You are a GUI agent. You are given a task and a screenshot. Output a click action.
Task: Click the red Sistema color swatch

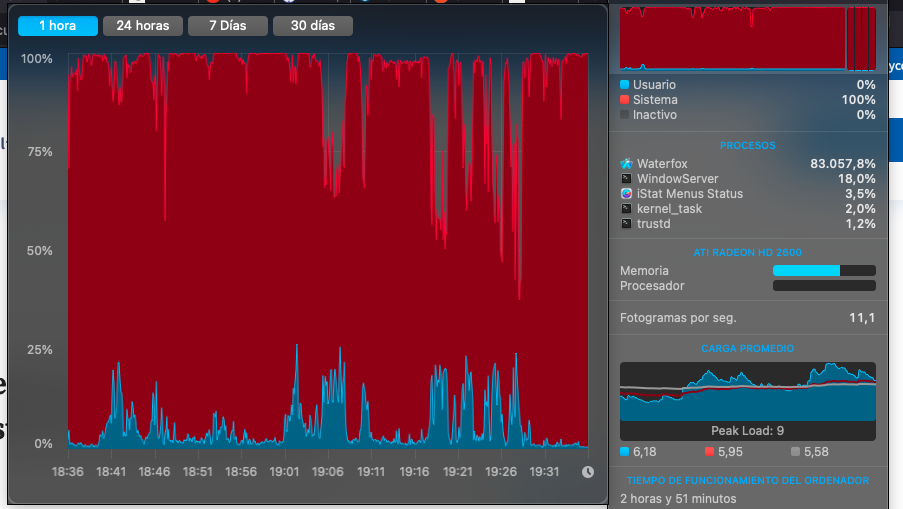[x=625, y=100]
